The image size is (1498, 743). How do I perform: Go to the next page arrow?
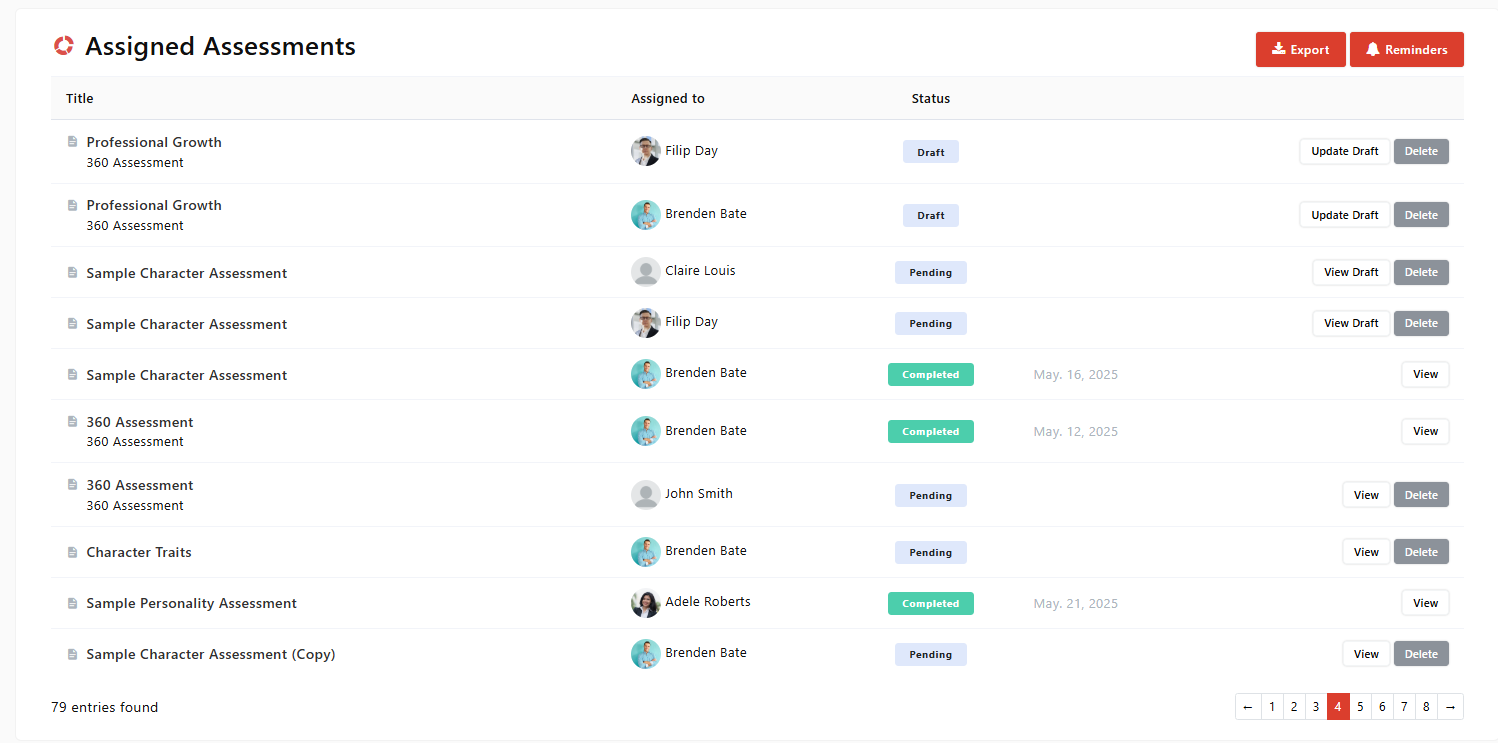pyautogui.click(x=1450, y=707)
